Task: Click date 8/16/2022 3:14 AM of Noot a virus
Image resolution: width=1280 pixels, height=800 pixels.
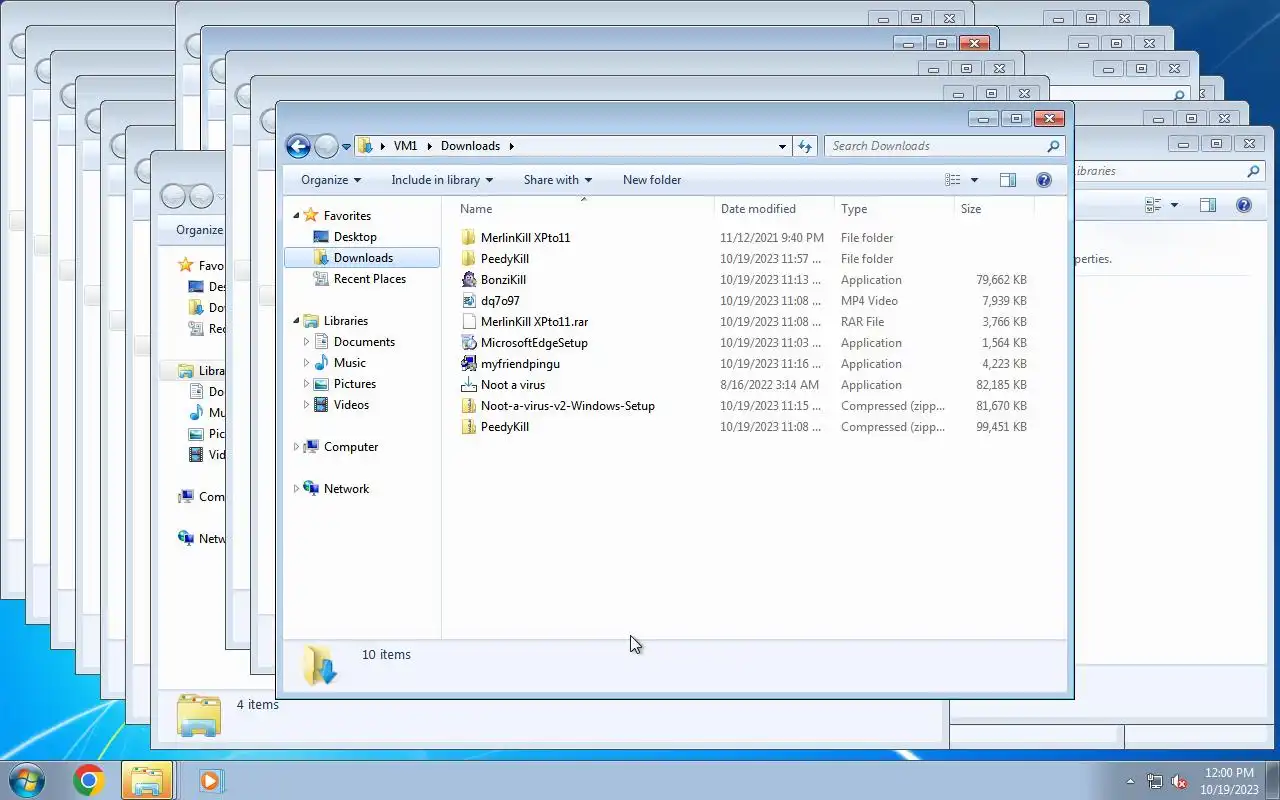Action: click(x=769, y=385)
